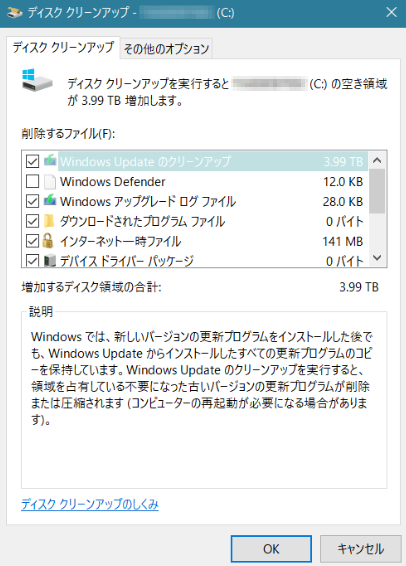
Task: Select the ディスク クリーンアップ tab
Action: 63,47
